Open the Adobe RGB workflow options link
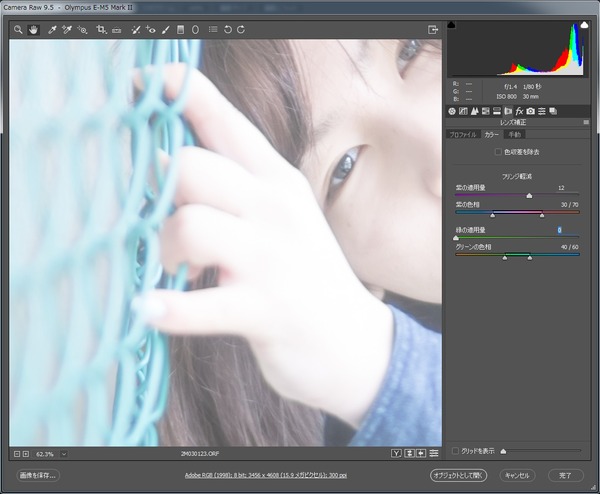 pyautogui.click(x=266, y=475)
